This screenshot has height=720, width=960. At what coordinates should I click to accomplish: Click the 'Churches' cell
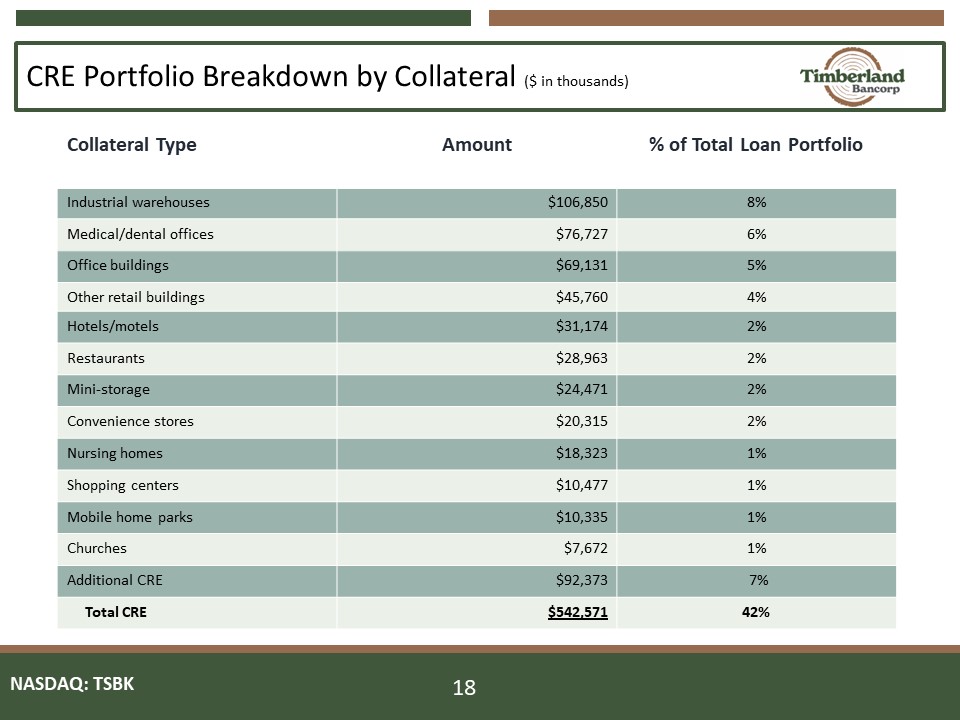[x=97, y=549]
